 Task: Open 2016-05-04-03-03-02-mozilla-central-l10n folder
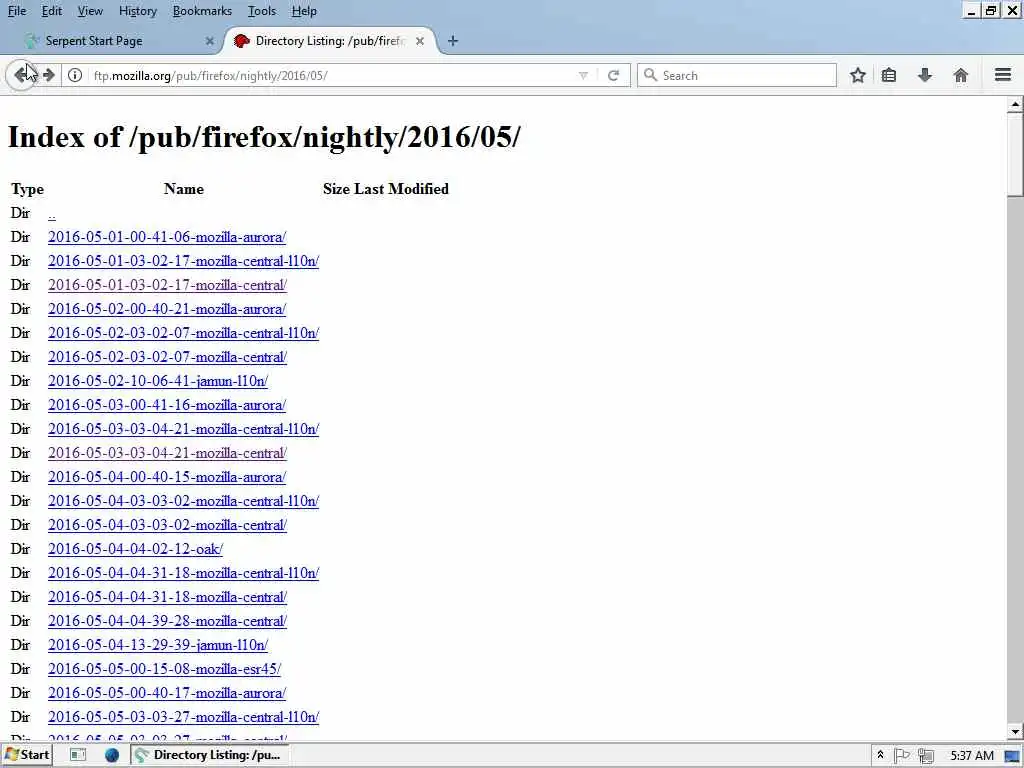pos(183,502)
